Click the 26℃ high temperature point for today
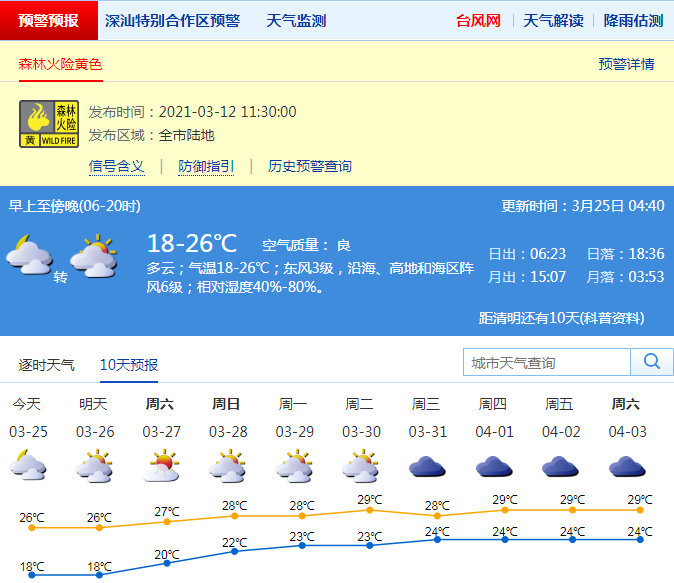The image size is (674, 583). tap(31, 527)
